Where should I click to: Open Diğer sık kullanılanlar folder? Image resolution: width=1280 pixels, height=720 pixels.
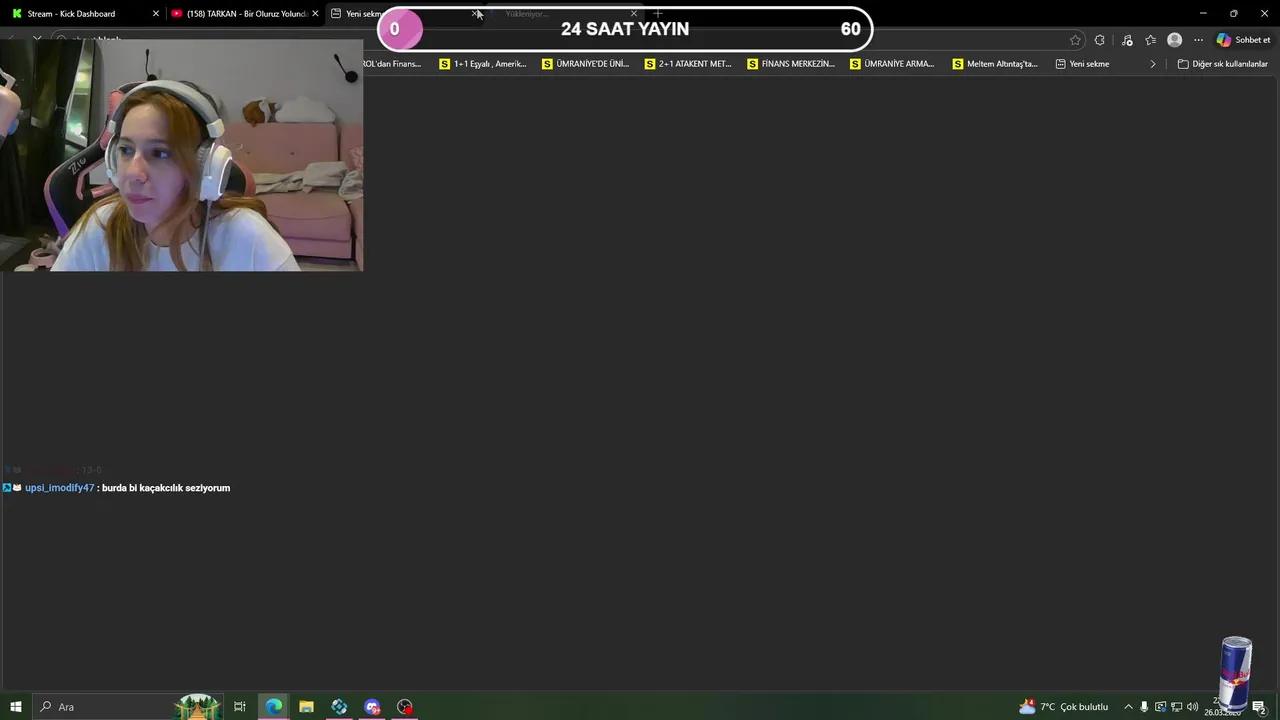pyautogui.click(x=1223, y=64)
